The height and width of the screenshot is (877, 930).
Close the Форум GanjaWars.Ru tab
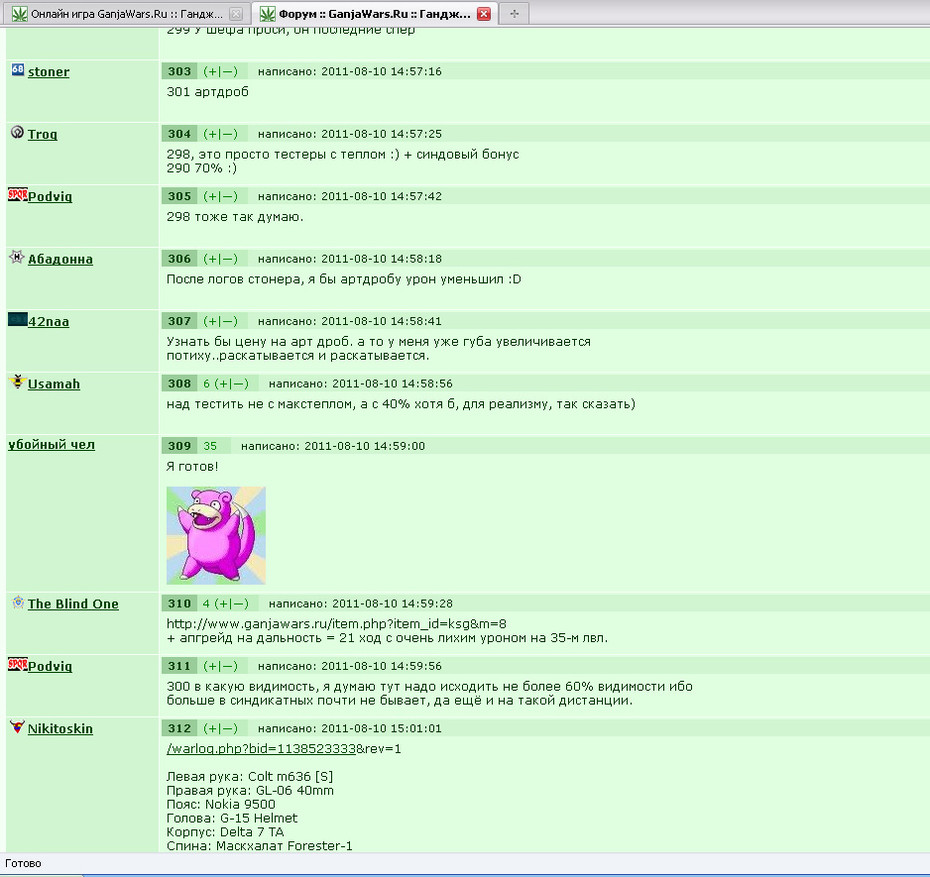point(484,14)
